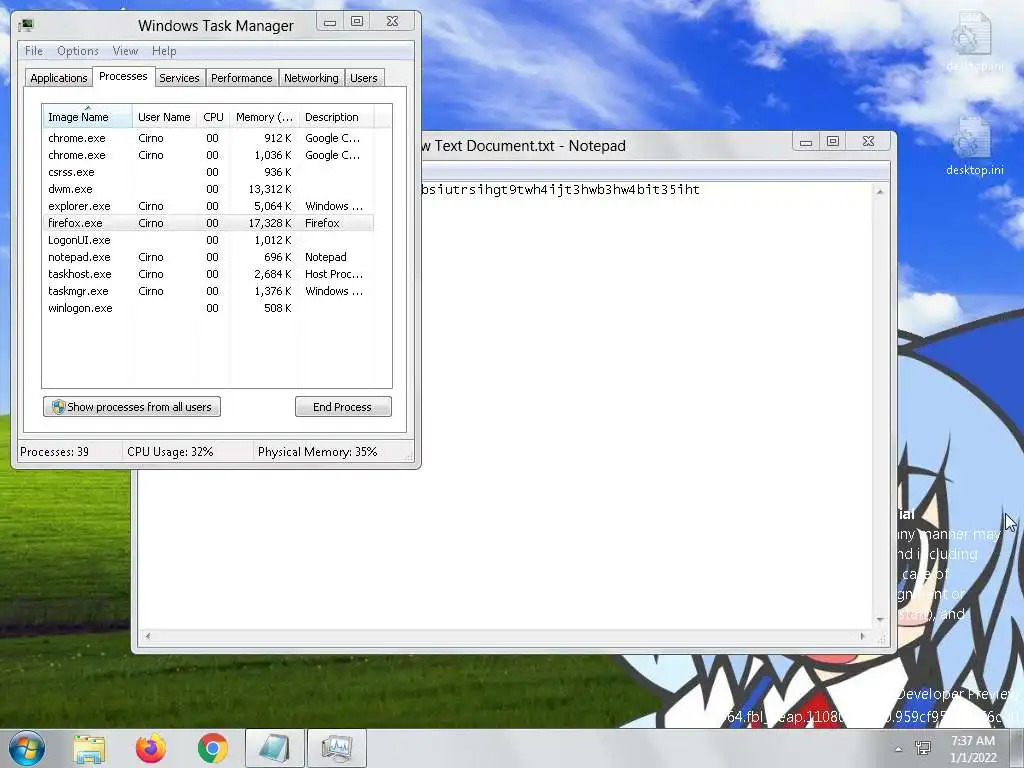Show hidden tray icons arrow
Image resolution: width=1024 pixels, height=768 pixels.
[x=899, y=749]
